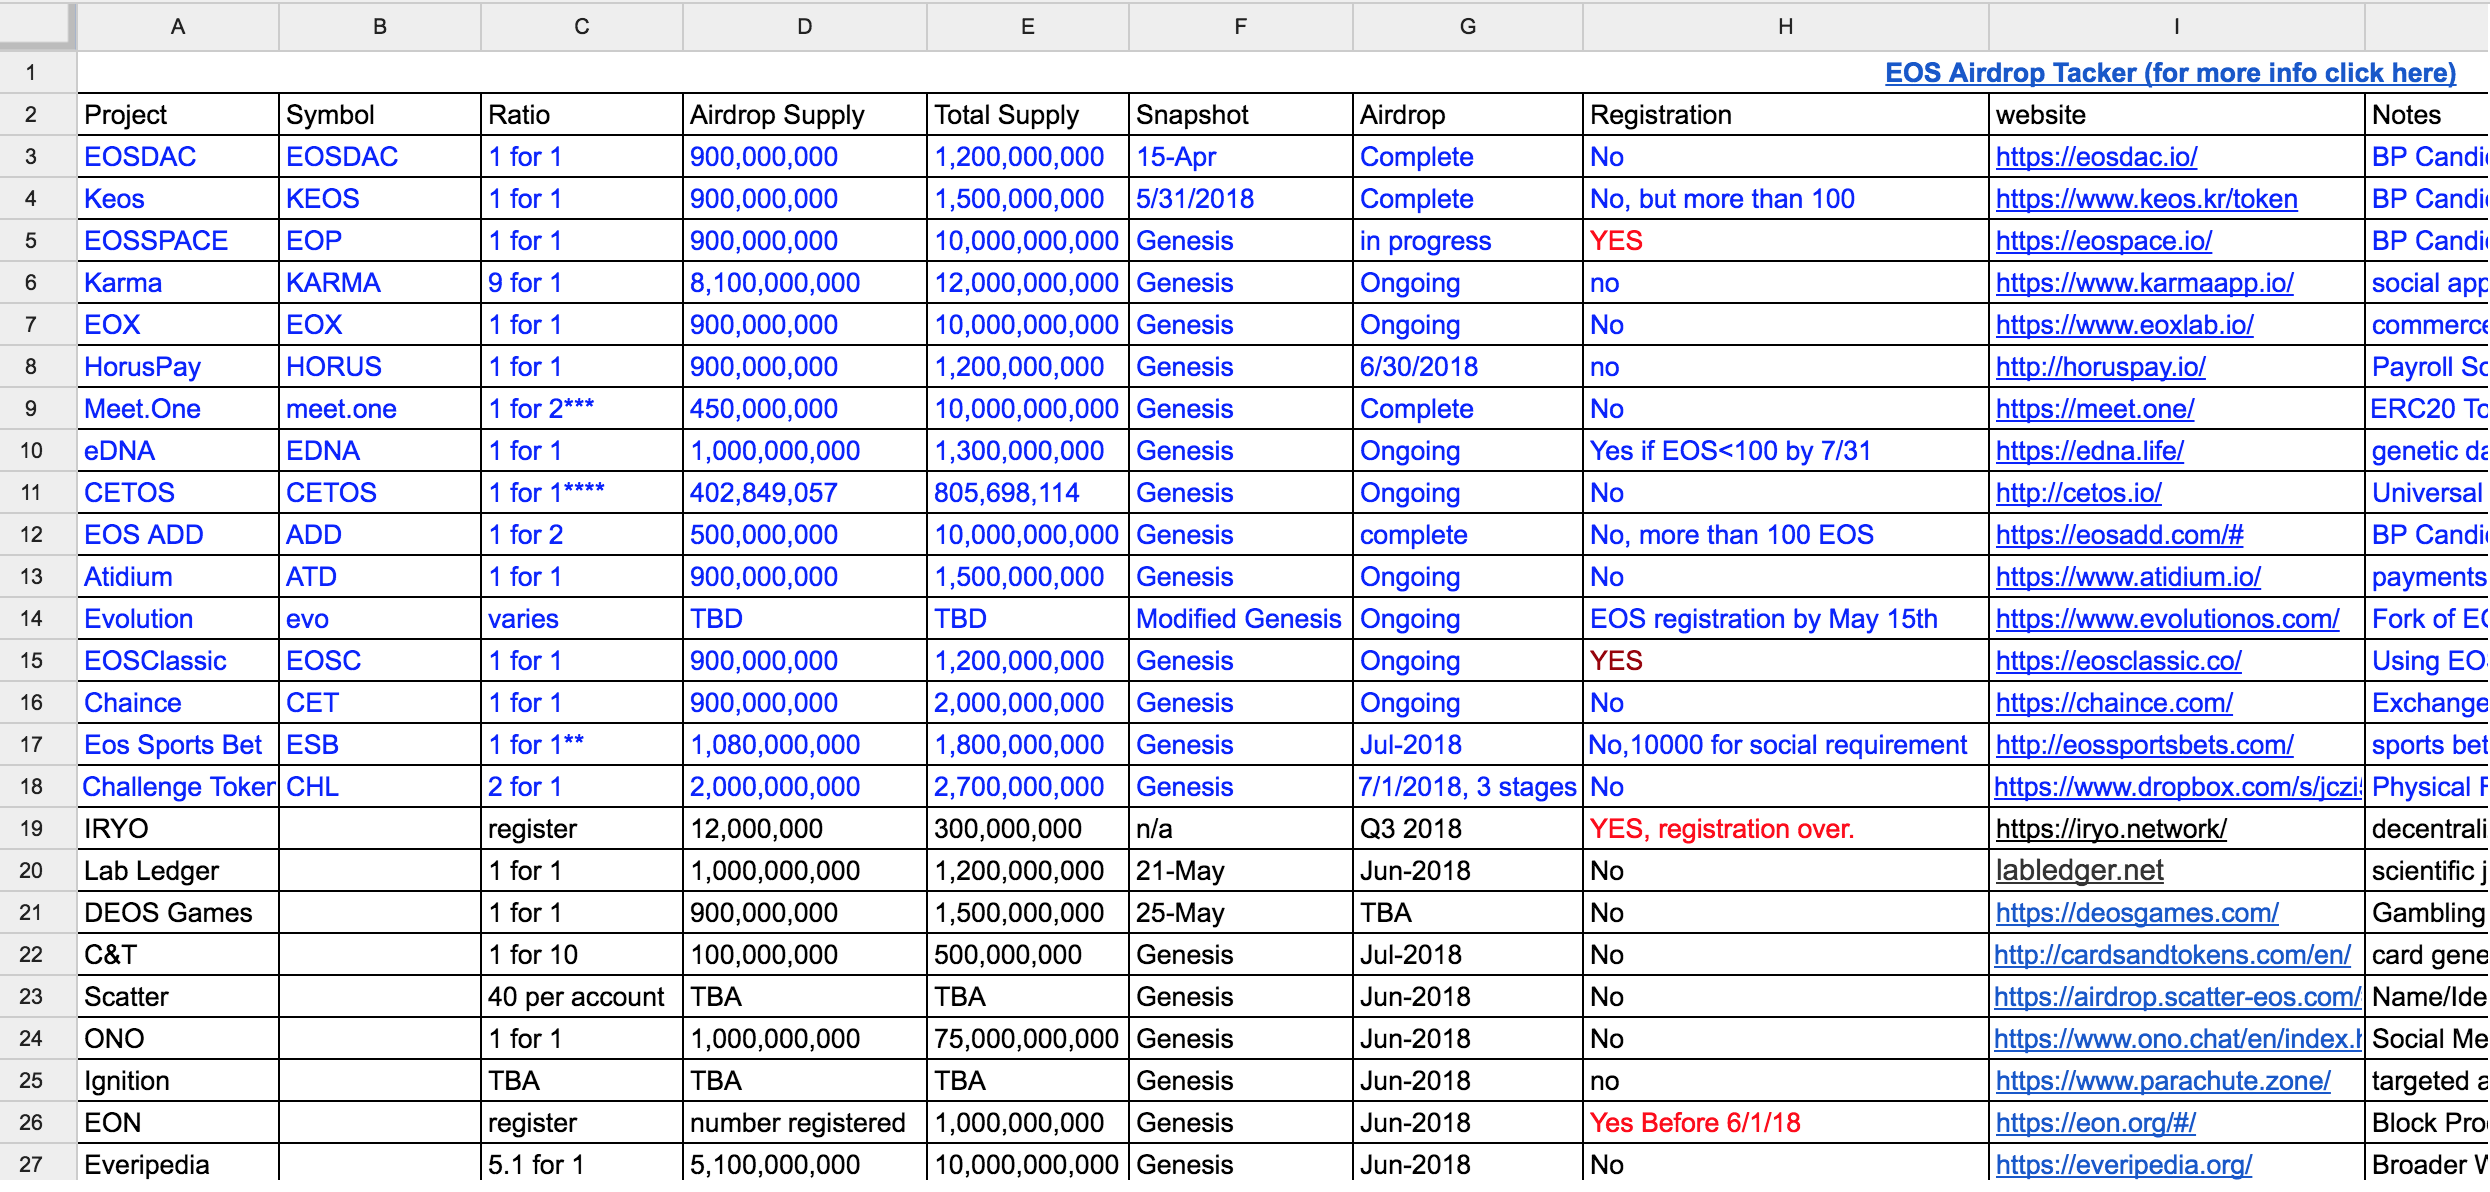The image size is (2490, 1192).
Task: Click YES, registration over. cell
Action: pyautogui.click(x=1786, y=829)
